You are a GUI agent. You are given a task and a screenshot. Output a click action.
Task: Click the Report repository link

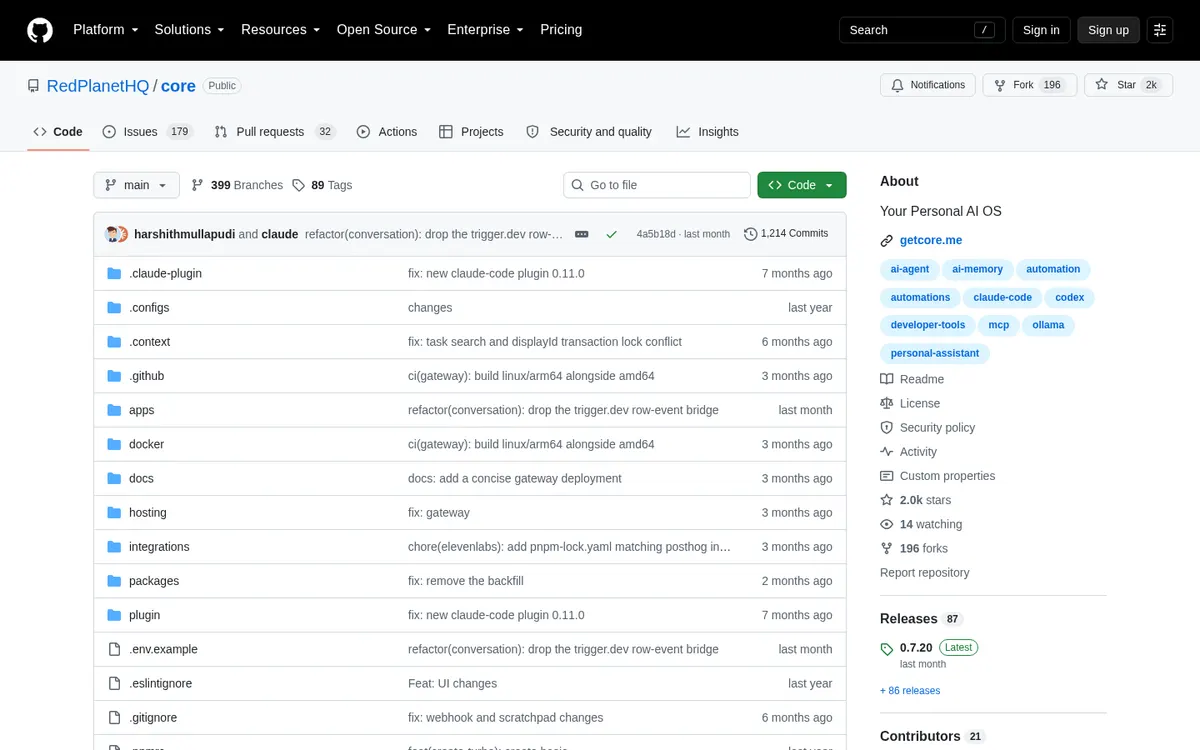925,573
